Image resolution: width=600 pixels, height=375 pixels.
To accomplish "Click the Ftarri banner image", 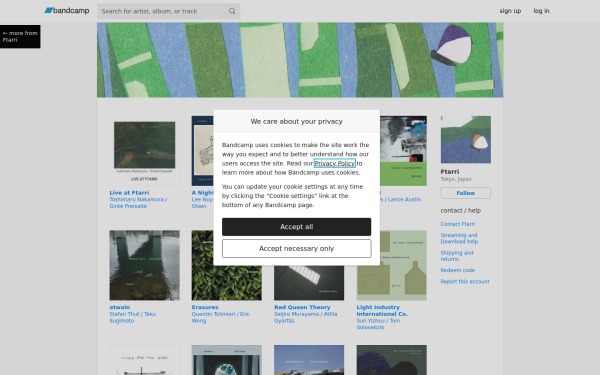I will click(x=300, y=60).
